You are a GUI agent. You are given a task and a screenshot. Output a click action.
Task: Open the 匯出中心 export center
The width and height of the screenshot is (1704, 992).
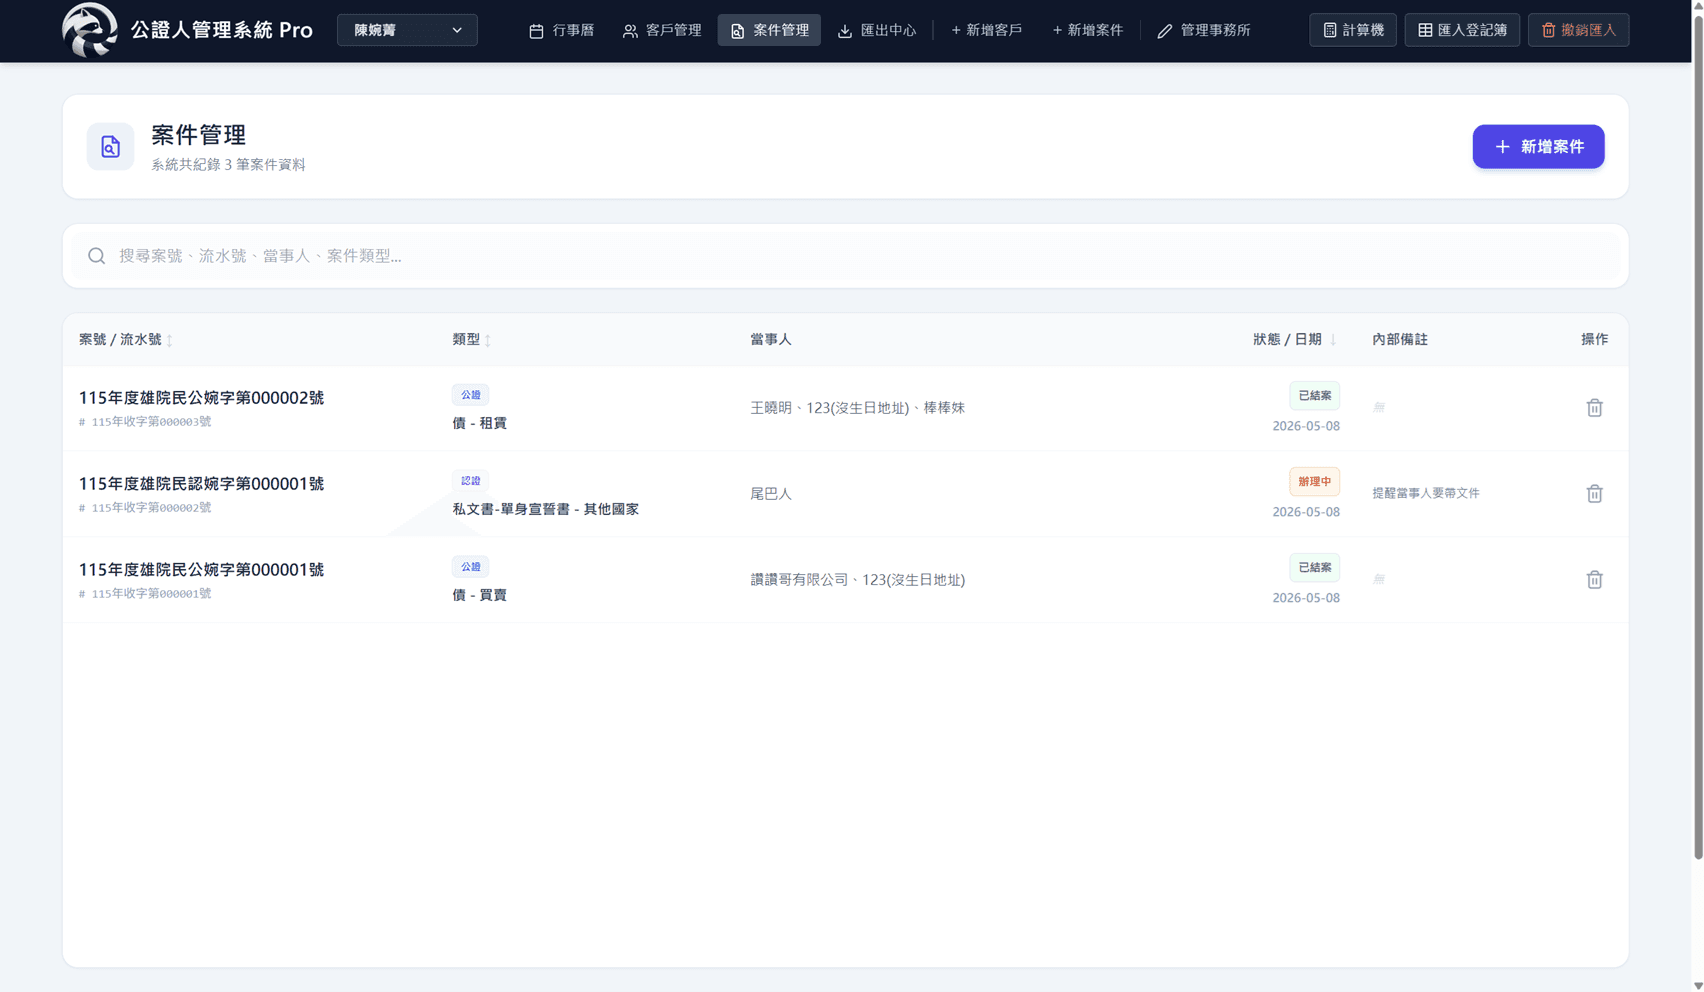click(x=877, y=30)
